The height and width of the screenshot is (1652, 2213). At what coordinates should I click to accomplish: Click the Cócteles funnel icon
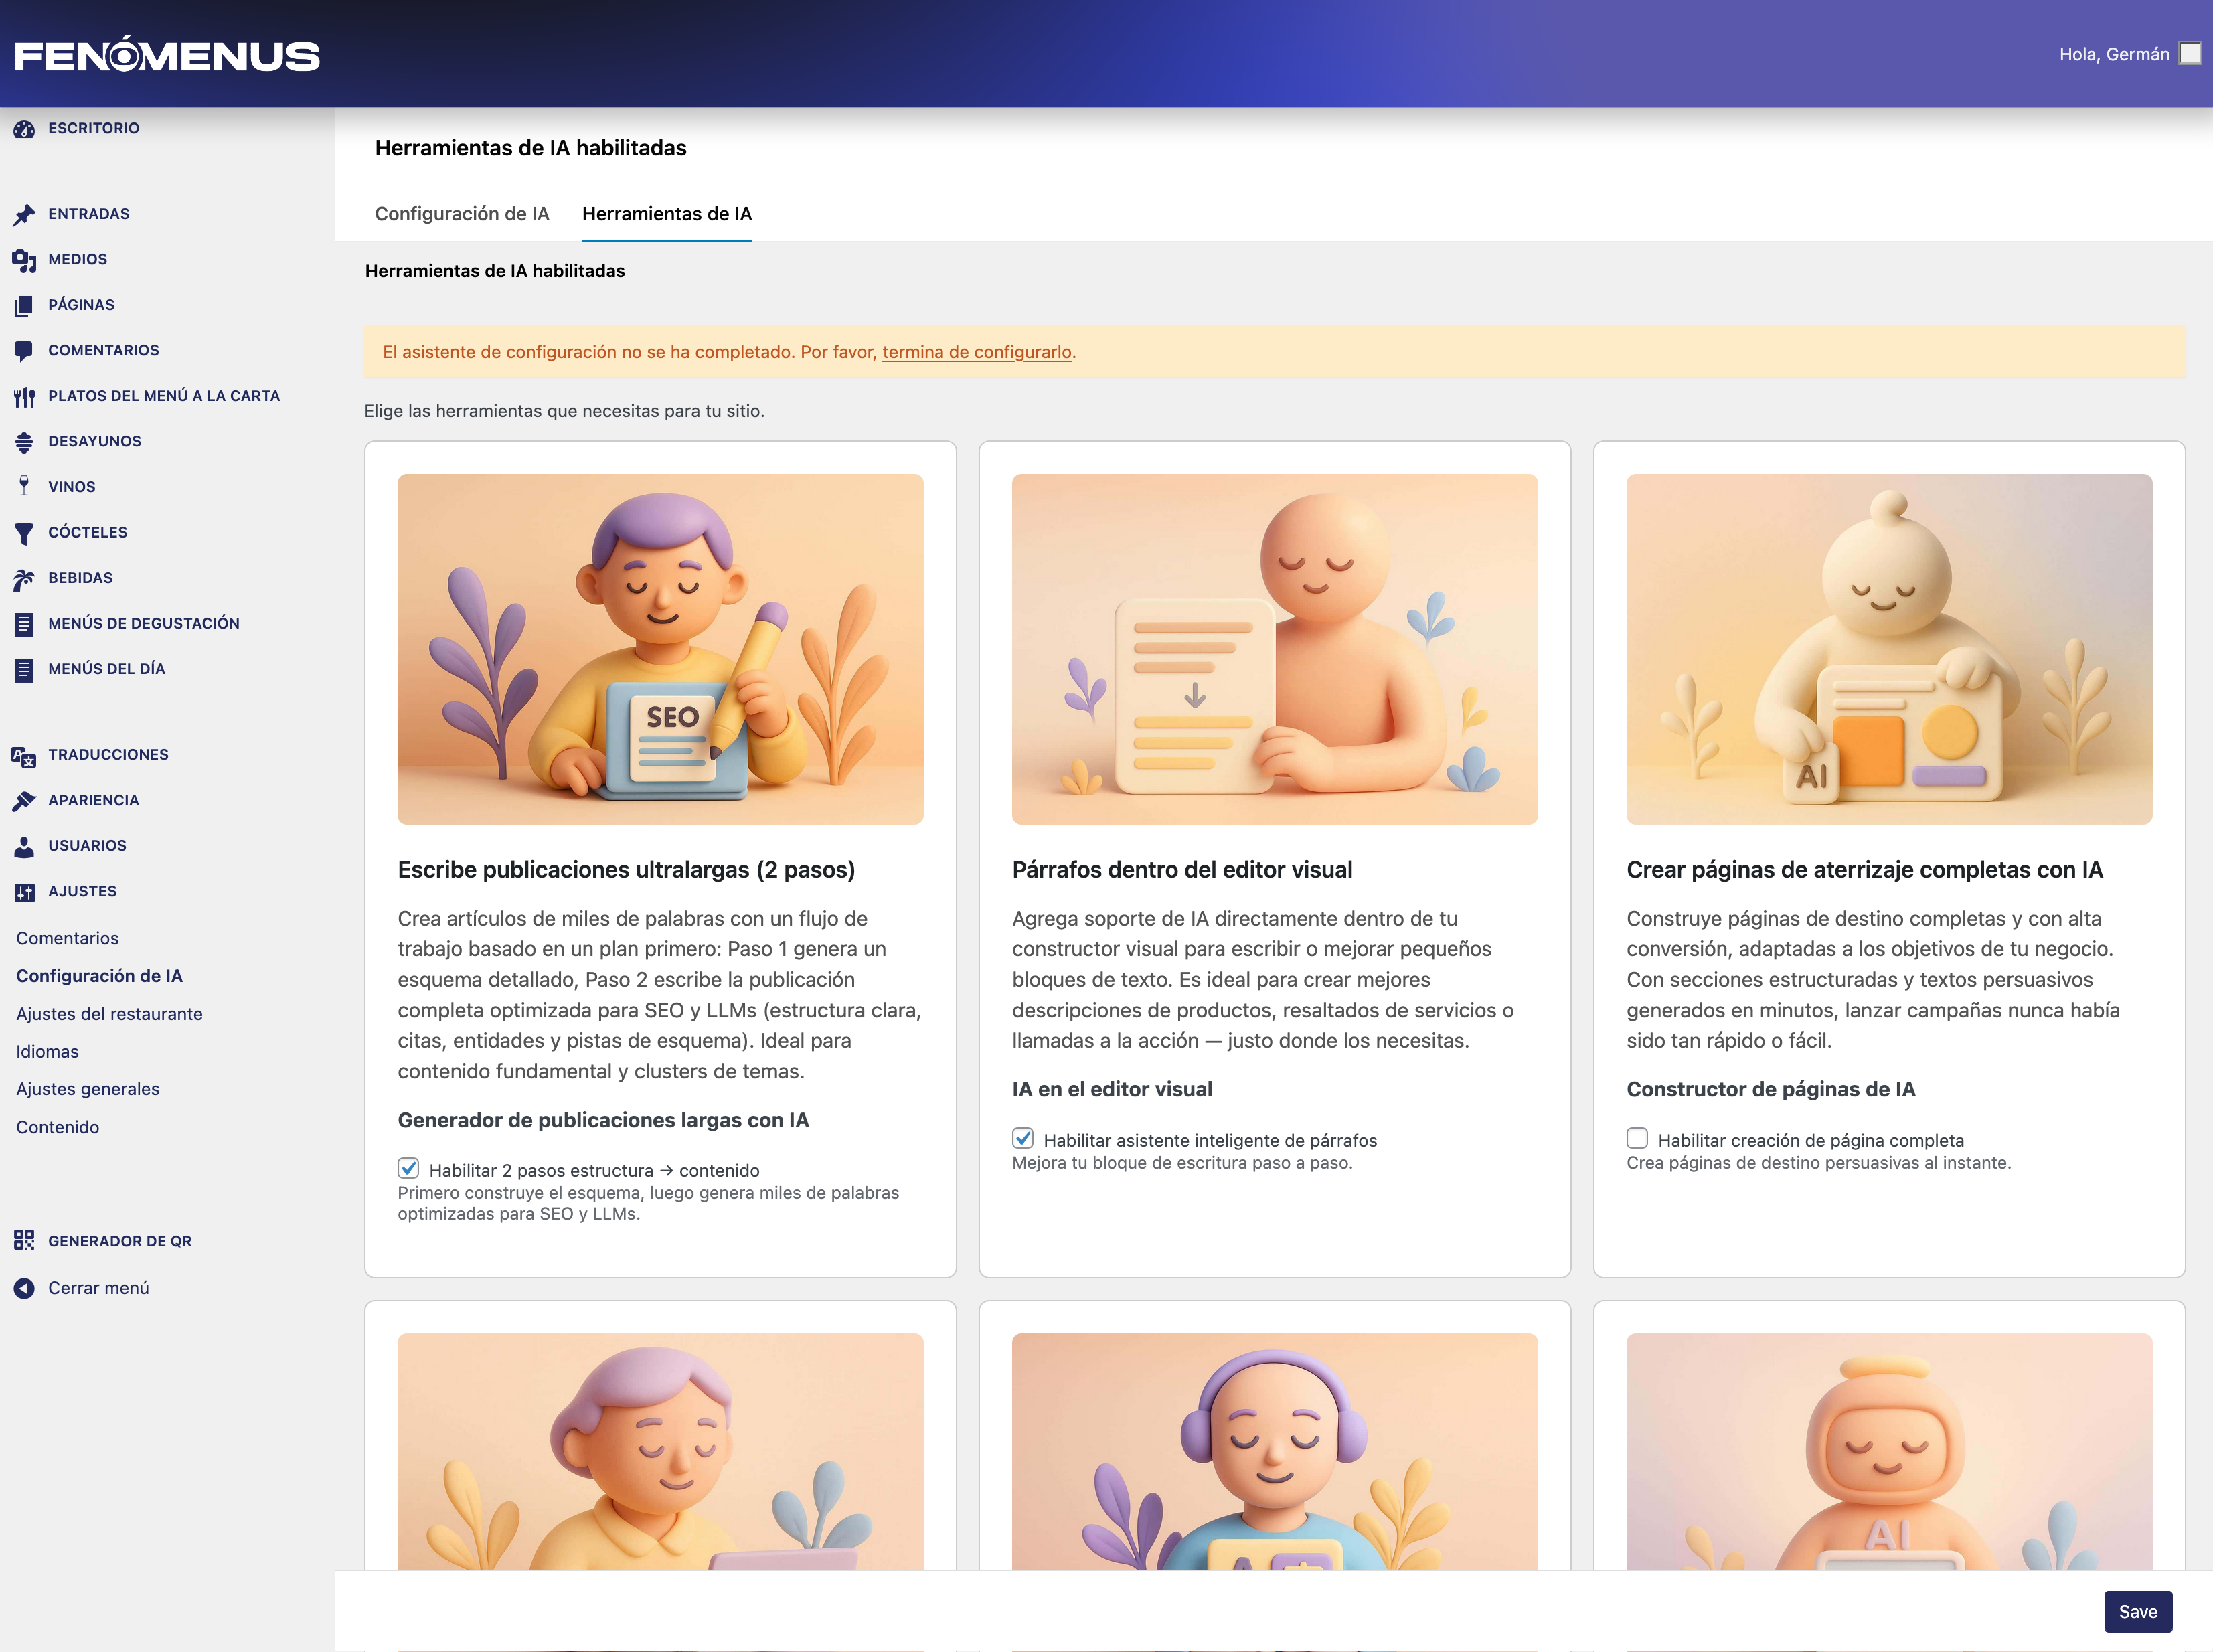(x=24, y=533)
